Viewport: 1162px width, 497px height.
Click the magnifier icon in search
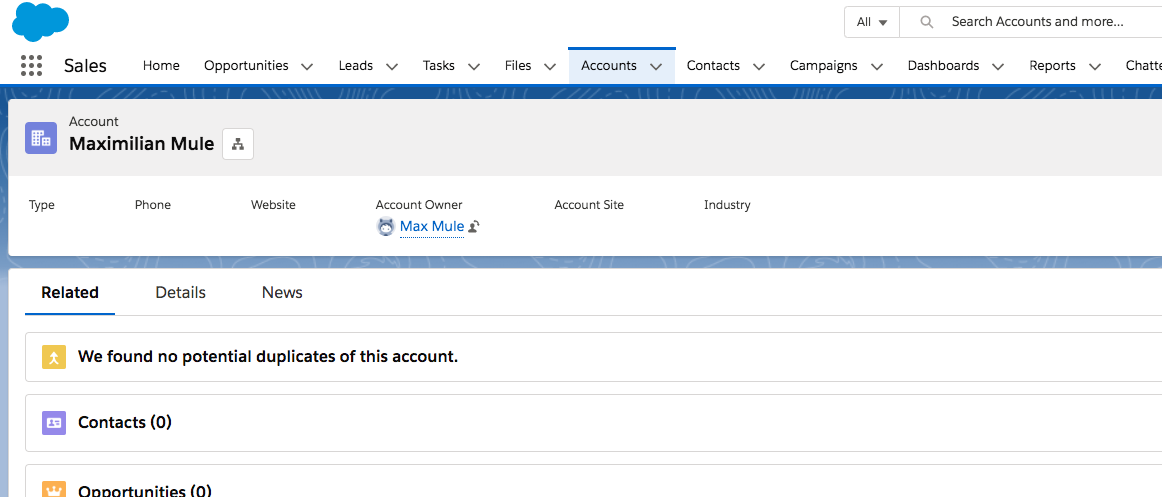pyautogui.click(x=926, y=22)
